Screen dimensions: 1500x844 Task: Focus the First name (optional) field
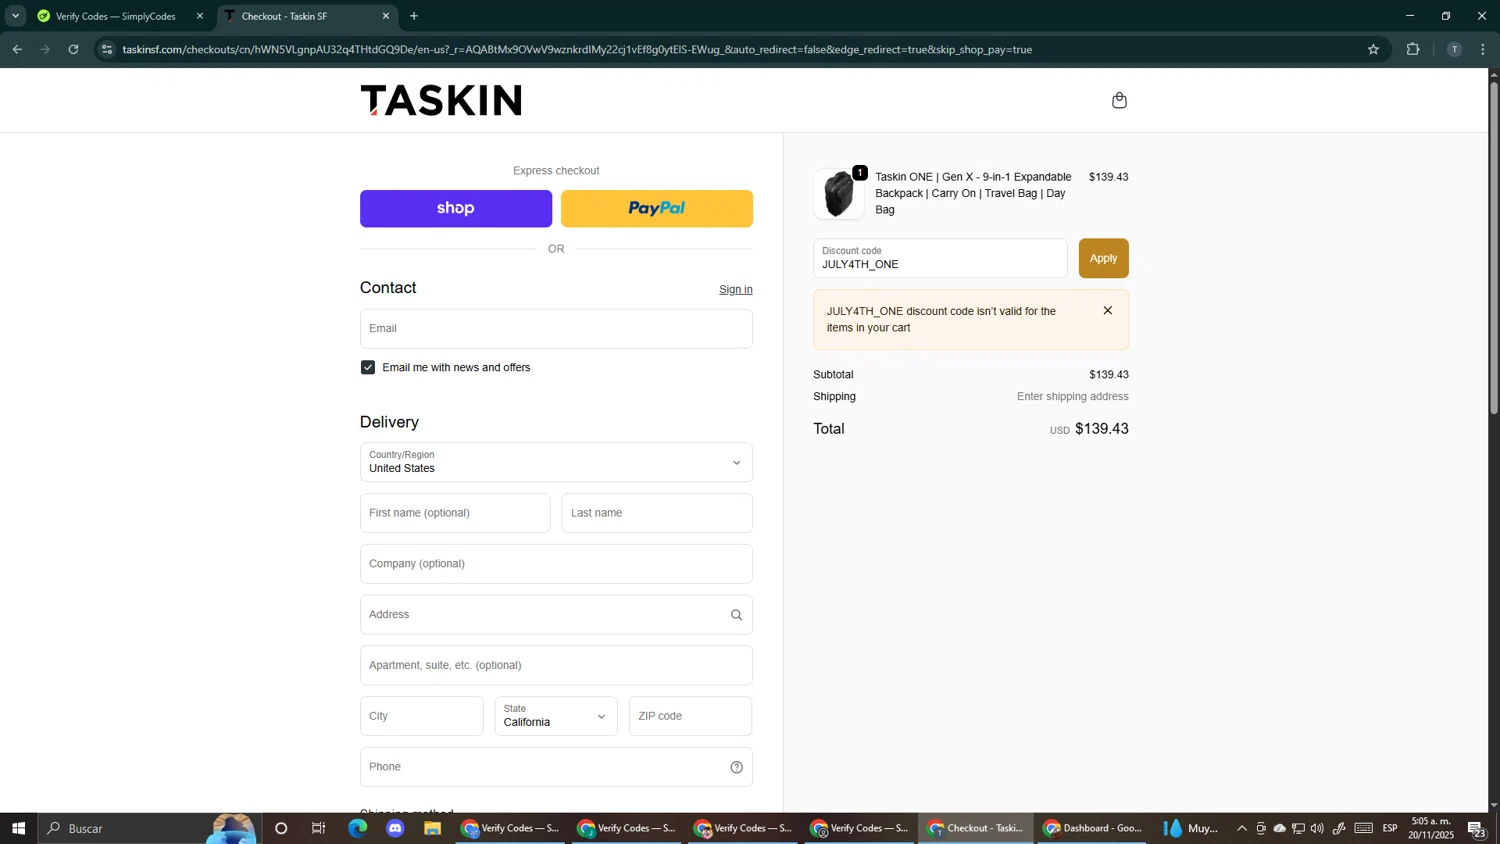(455, 513)
